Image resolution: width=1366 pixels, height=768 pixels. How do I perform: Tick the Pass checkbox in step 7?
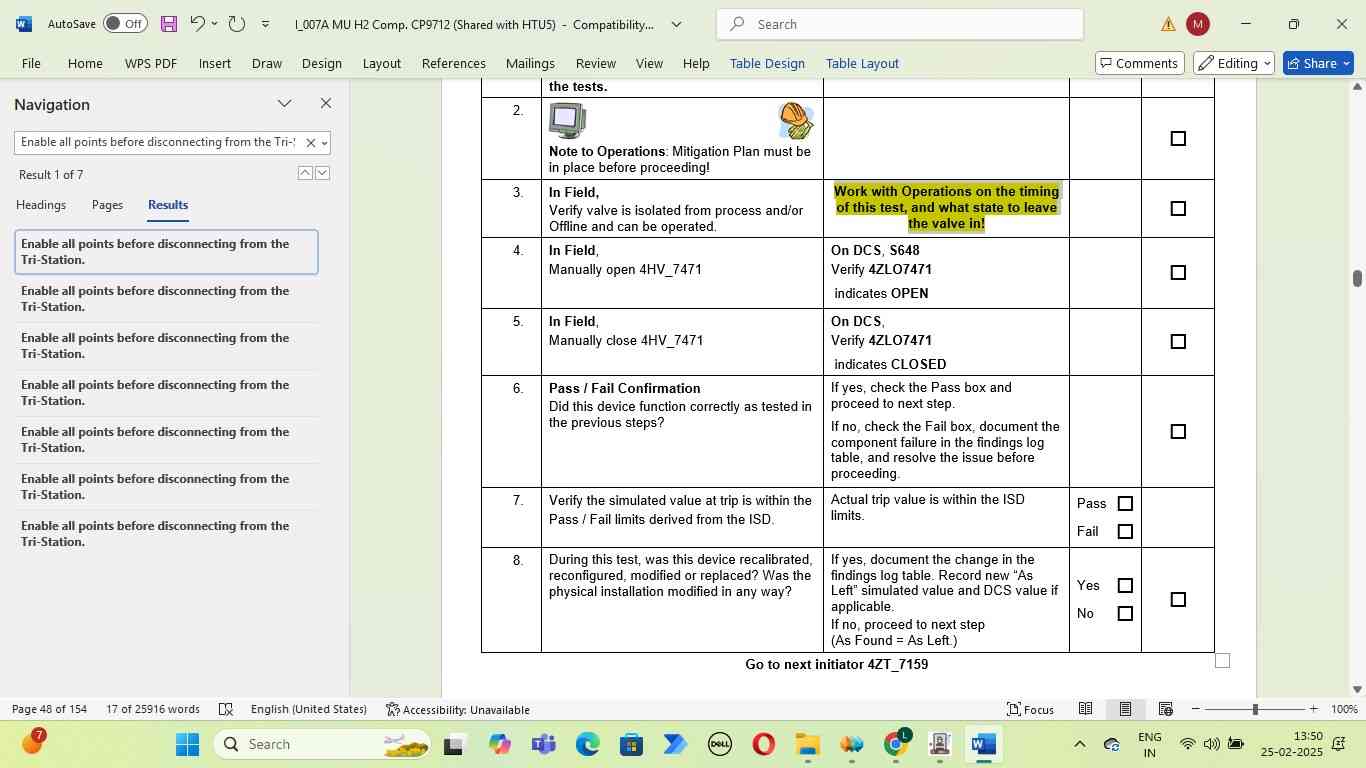1125,504
